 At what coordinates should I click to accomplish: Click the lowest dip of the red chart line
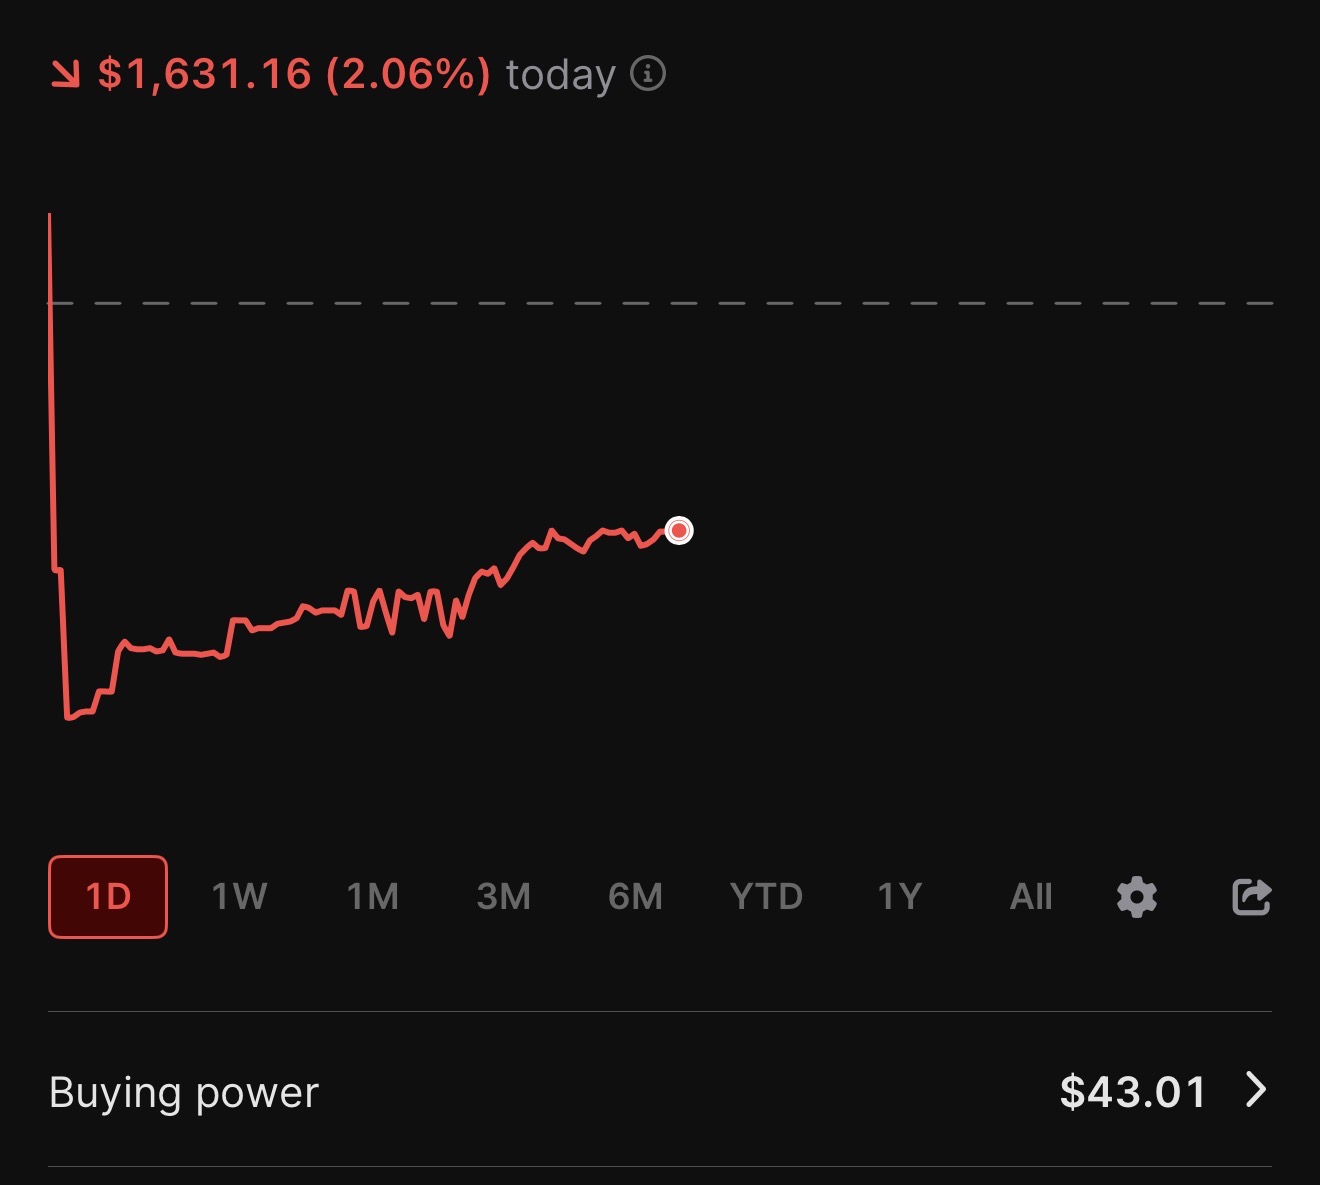point(68,716)
